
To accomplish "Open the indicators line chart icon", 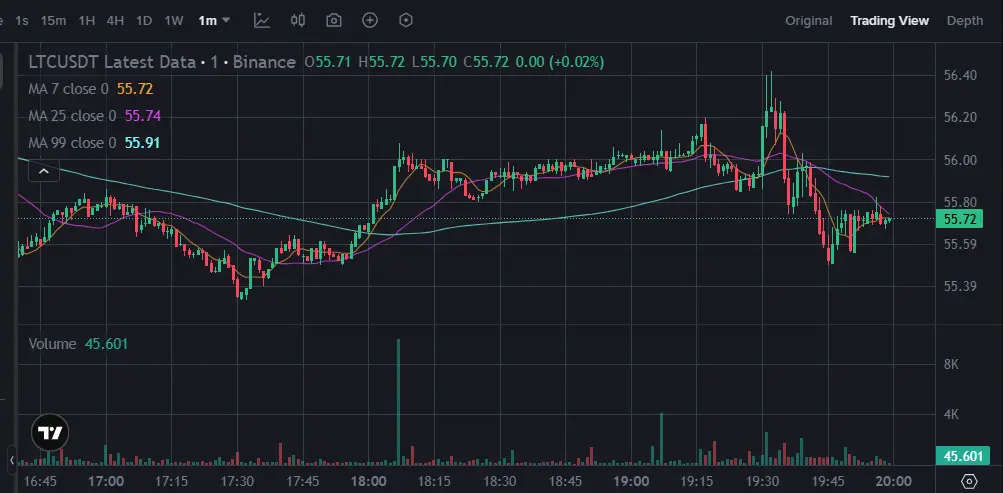I will click(x=262, y=20).
